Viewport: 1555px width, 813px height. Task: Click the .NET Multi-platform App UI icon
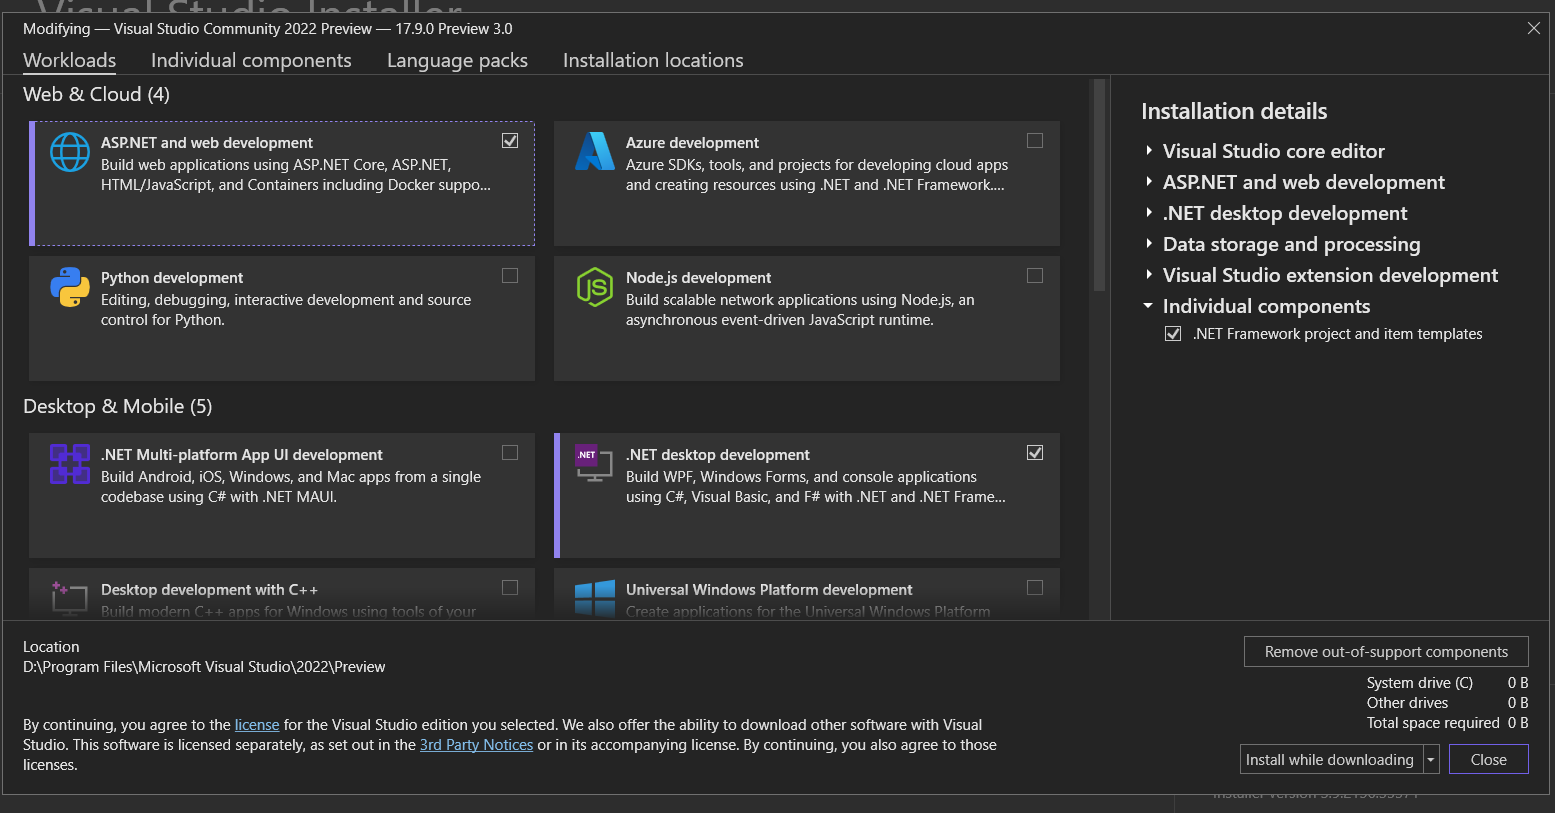click(70, 464)
